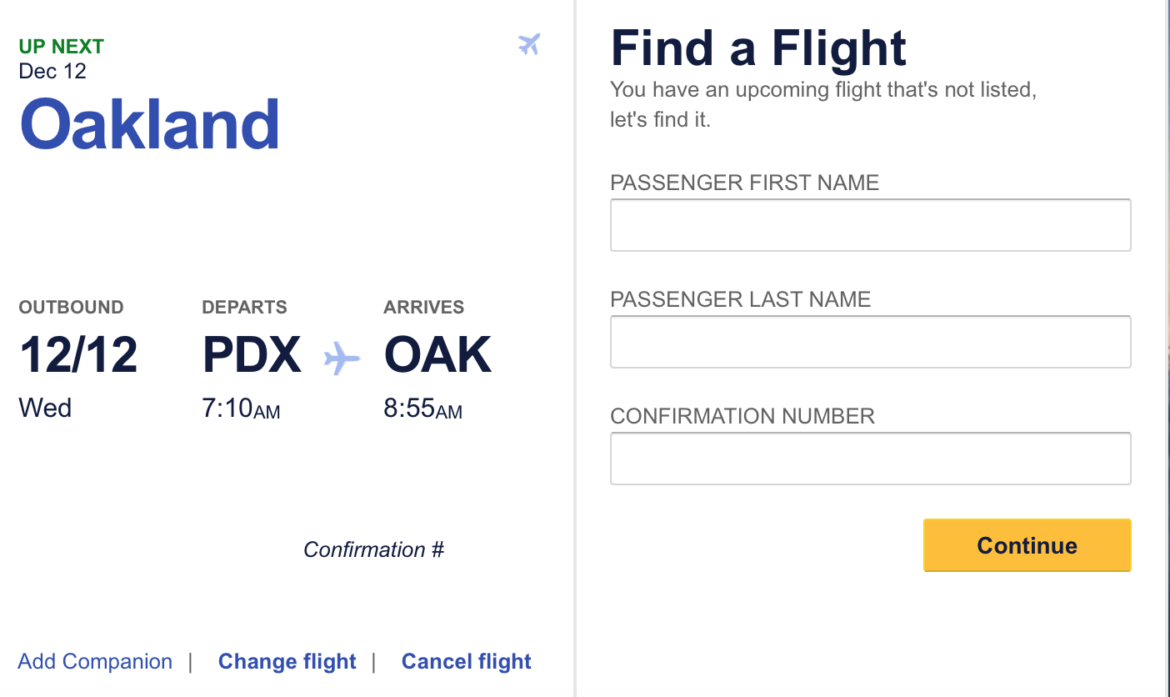The width and height of the screenshot is (1170, 697).
Task: Choose Change flight
Action: point(287,661)
